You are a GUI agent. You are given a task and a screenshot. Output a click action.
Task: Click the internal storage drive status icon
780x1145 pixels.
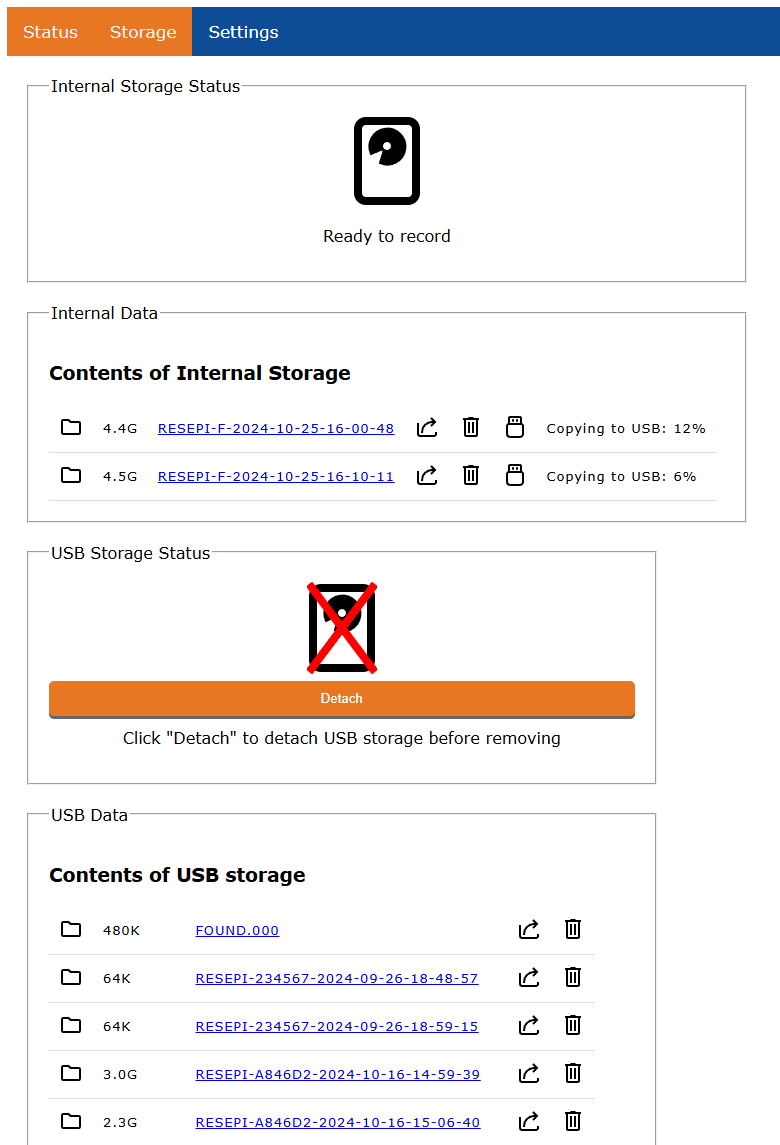(387, 160)
